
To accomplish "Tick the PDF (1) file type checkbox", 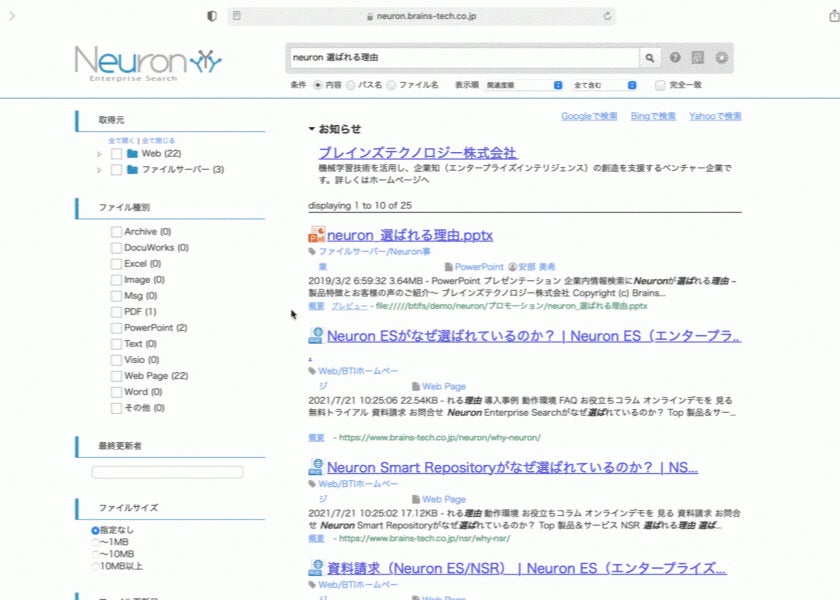I will pos(116,312).
